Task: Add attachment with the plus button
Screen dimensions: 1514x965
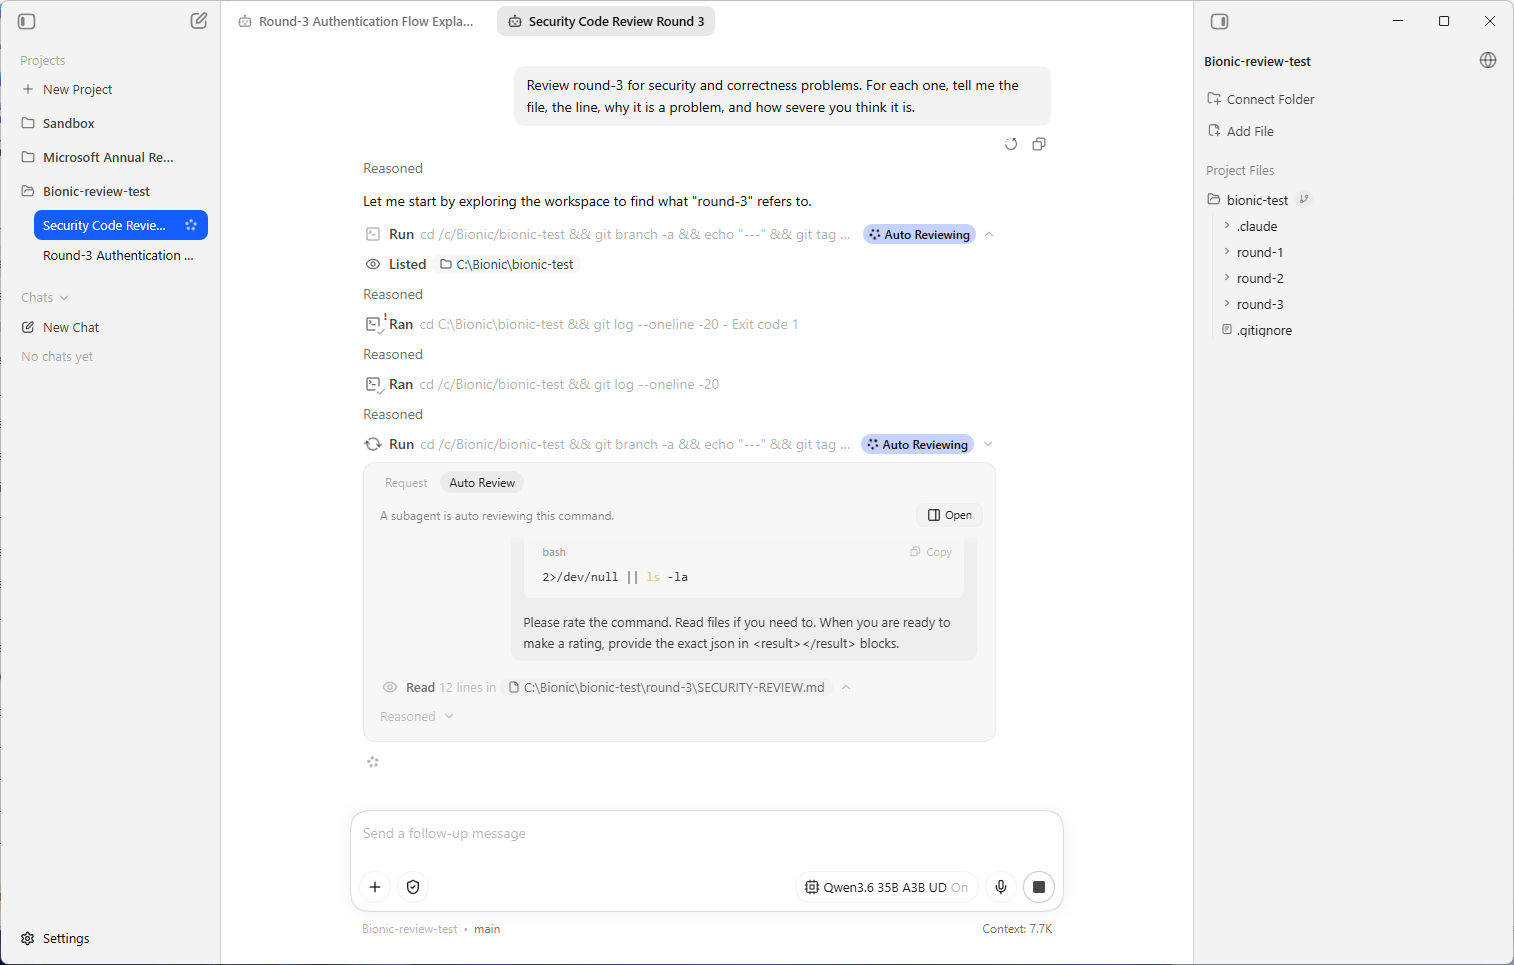Action: [x=375, y=887]
